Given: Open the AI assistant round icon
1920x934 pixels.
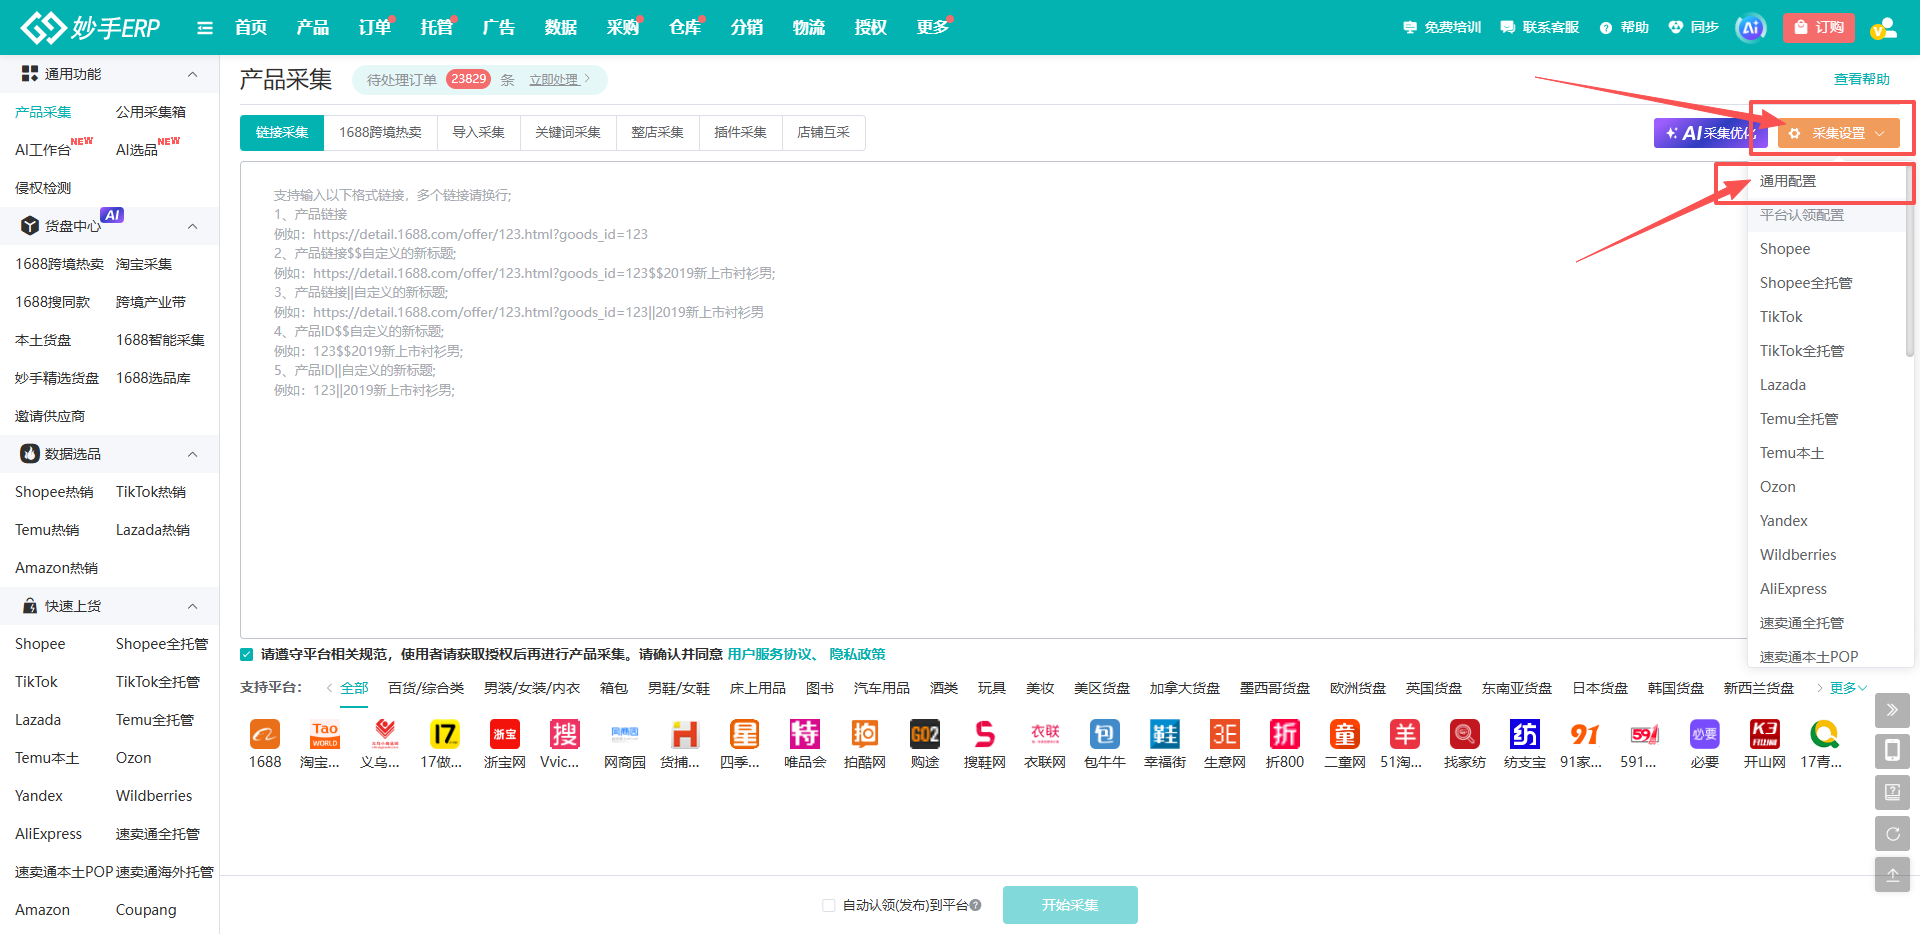Looking at the screenshot, I should point(1751,28).
